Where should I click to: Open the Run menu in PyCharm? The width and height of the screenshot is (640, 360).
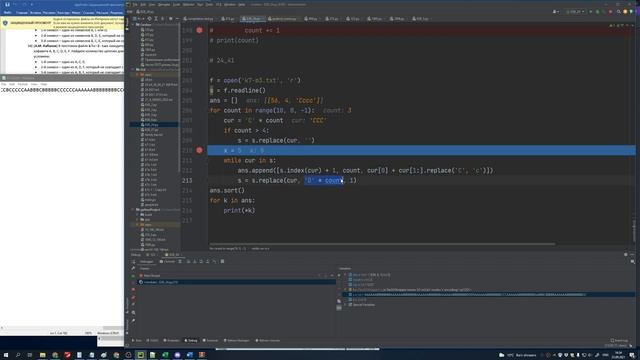[200, 4]
